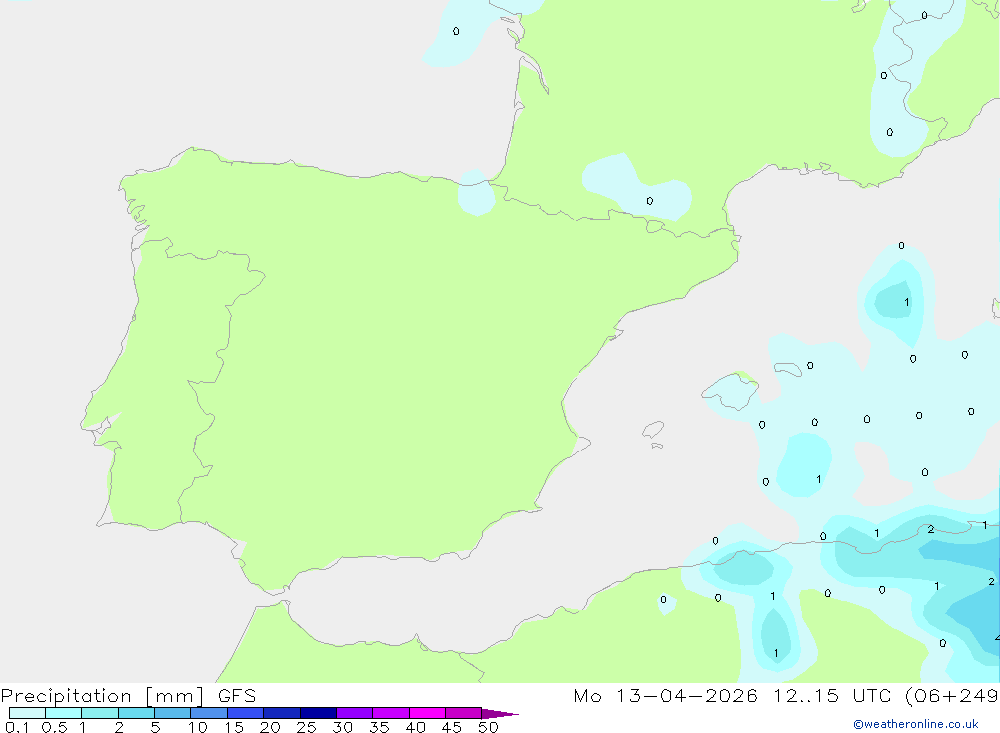Click the legend label '0.1'
The width and height of the screenshot is (1000, 733).
(17, 727)
